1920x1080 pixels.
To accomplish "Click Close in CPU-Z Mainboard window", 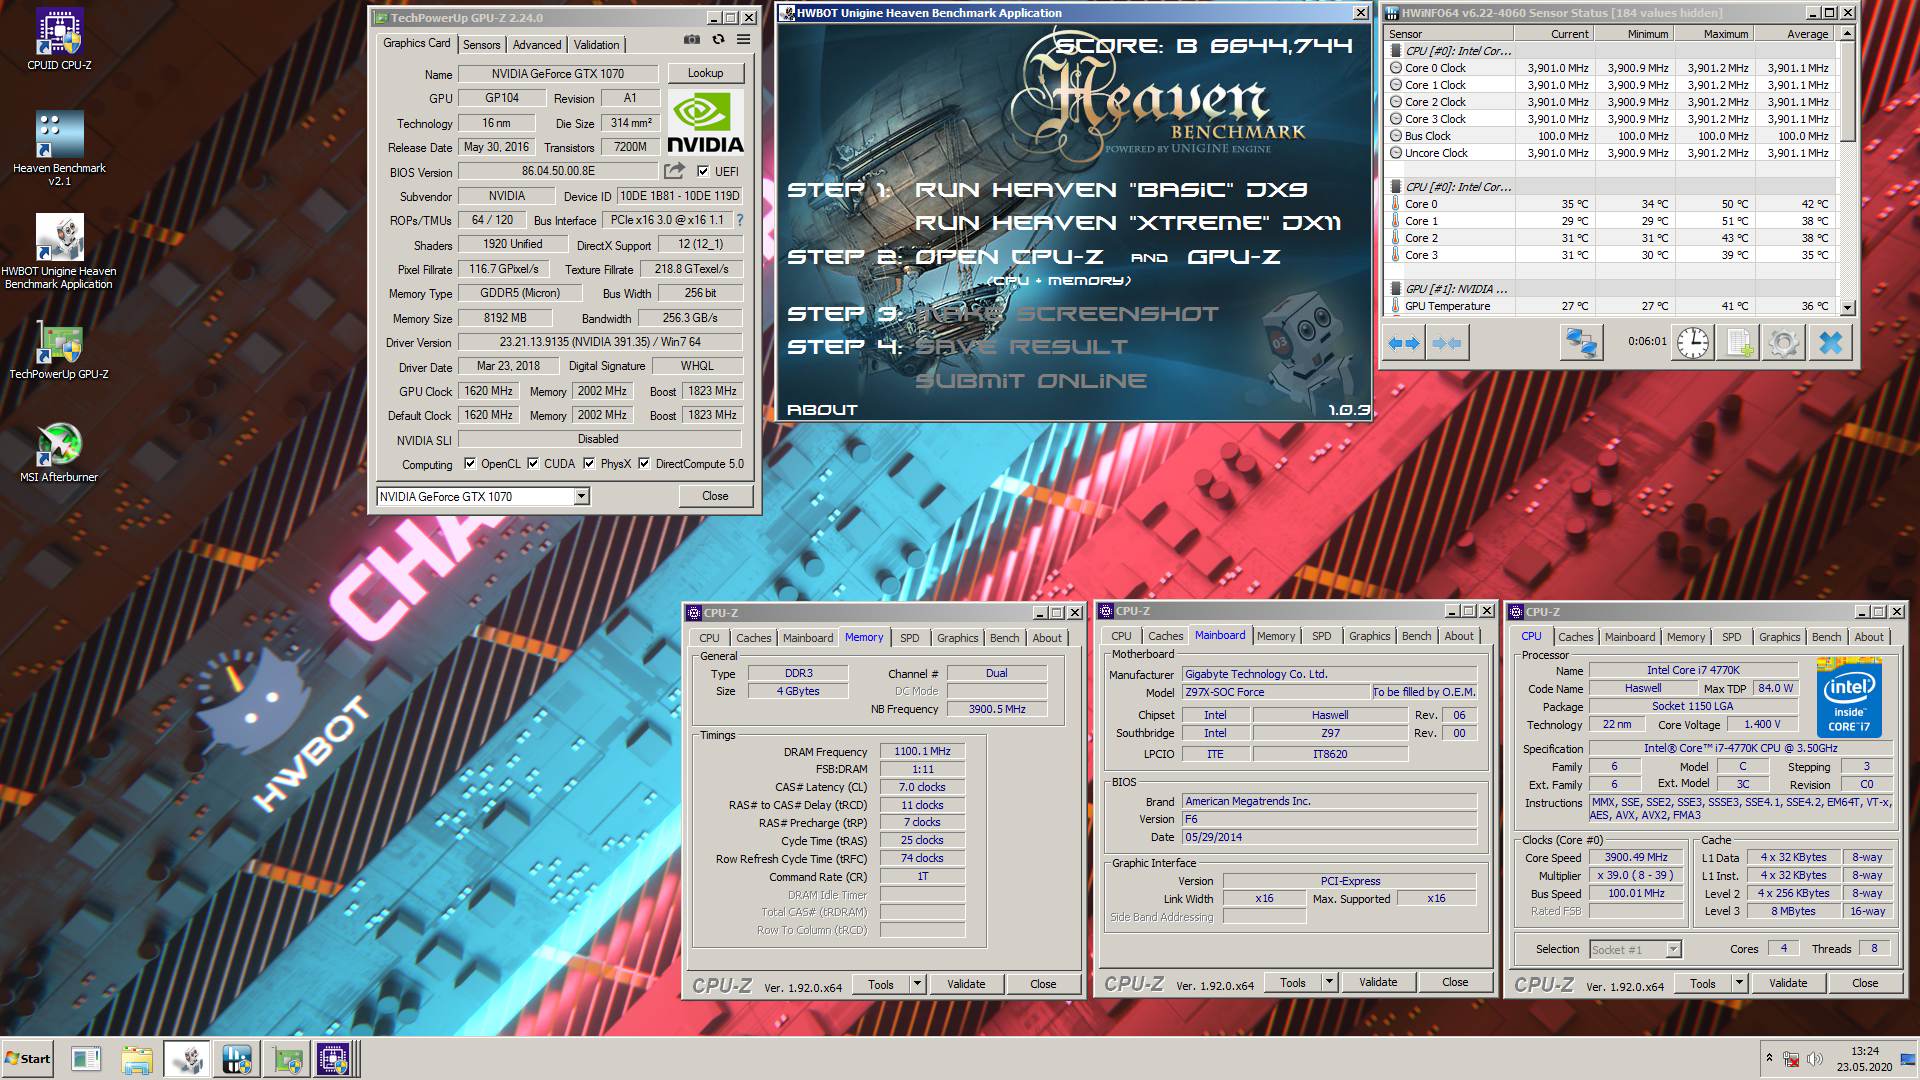I will [x=1455, y=983].
